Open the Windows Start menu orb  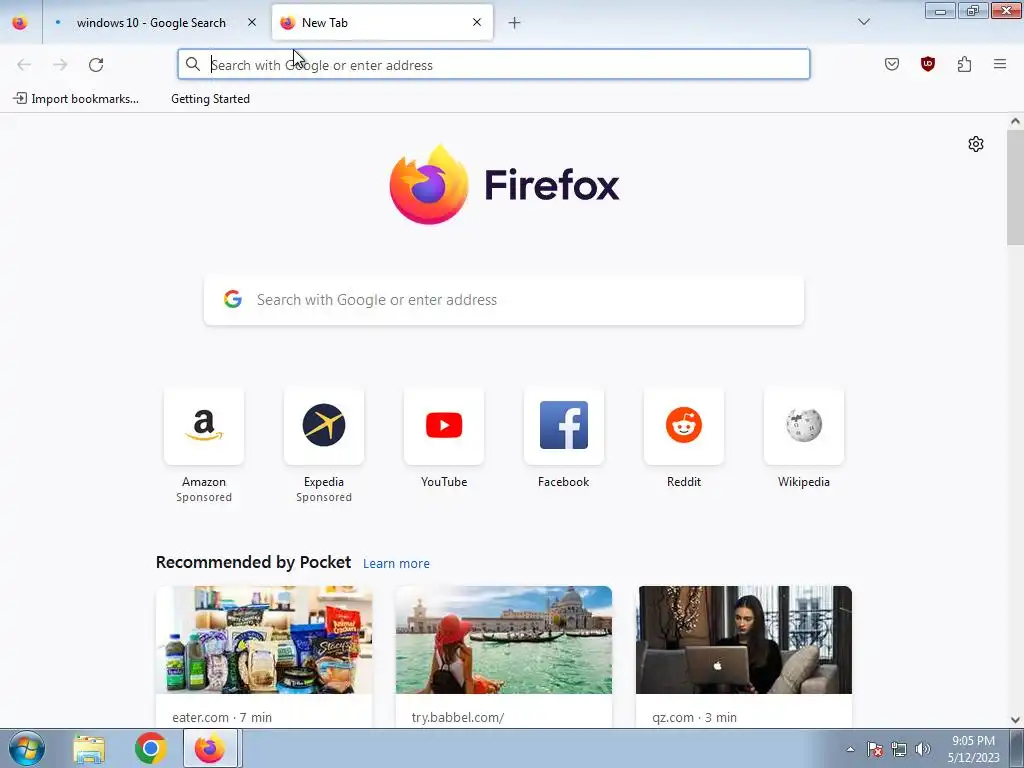(26, 748)
